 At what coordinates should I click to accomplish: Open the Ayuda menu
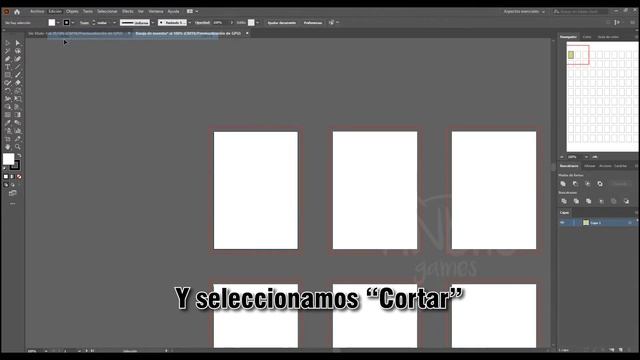click(x=173, y=11)
